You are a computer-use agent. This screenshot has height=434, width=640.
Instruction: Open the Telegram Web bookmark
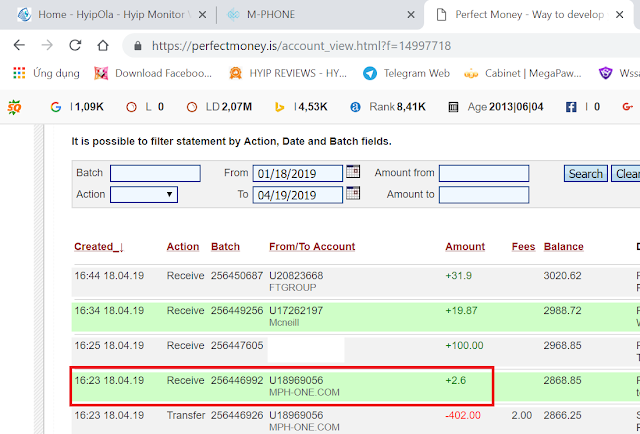coord(407,73)
